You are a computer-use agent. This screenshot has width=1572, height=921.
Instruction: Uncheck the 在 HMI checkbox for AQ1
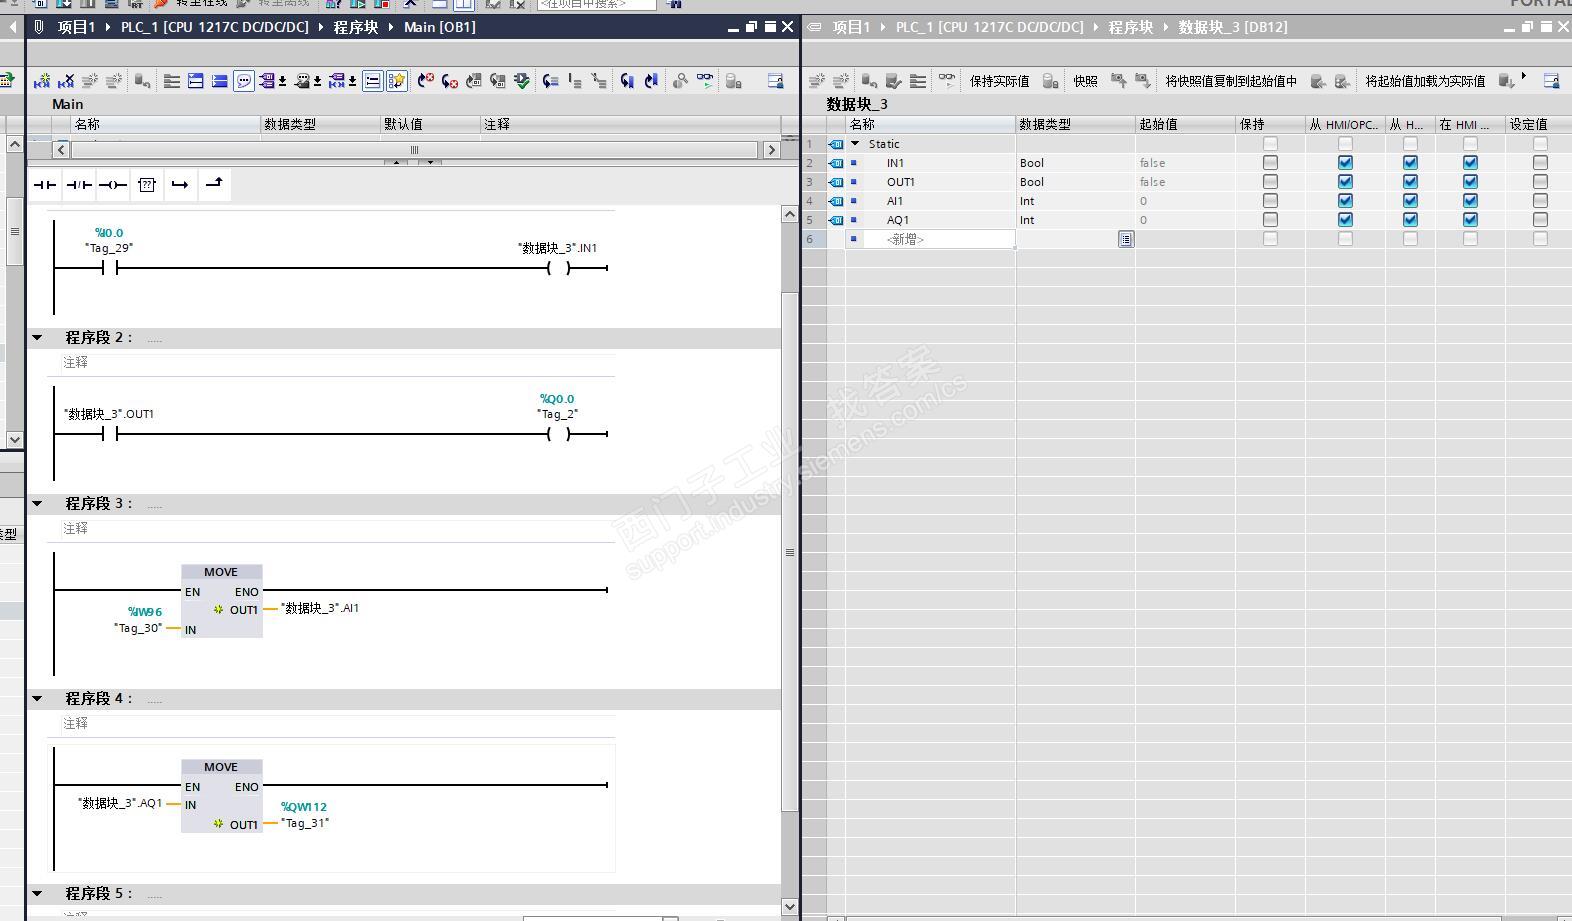[x=1470, y=220]
